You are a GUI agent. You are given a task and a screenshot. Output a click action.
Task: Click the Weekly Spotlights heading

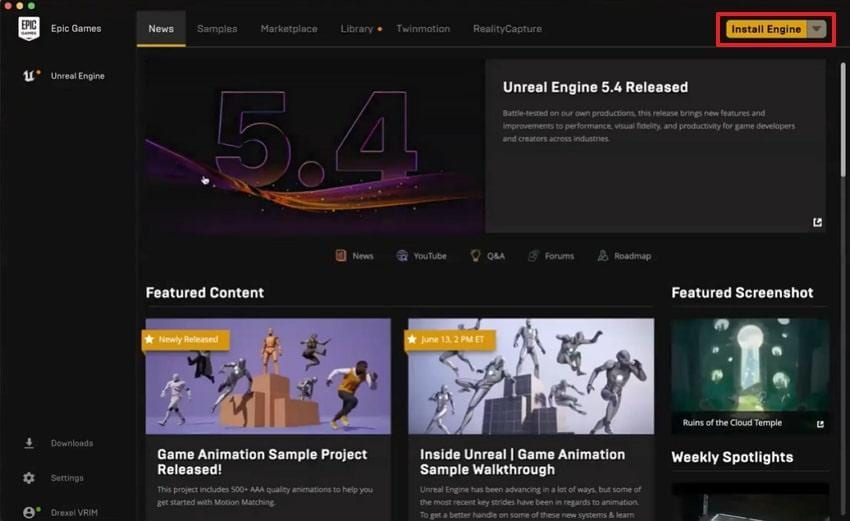tap(732, 457)
